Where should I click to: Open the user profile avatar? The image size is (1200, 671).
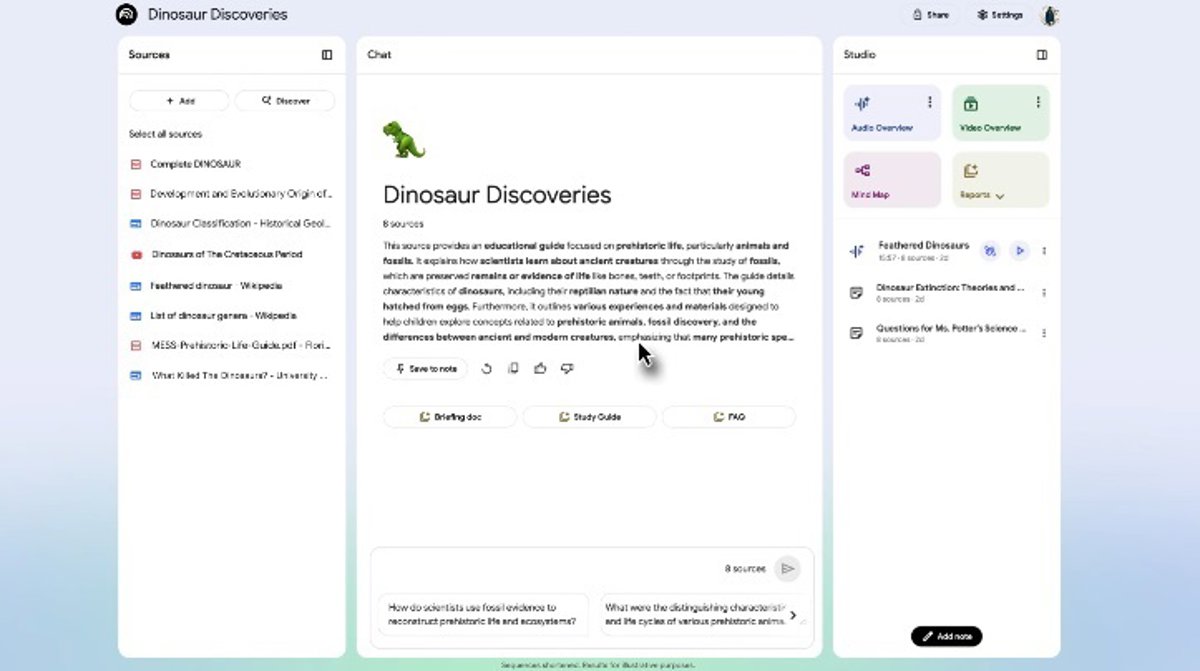click(1050, 15)
